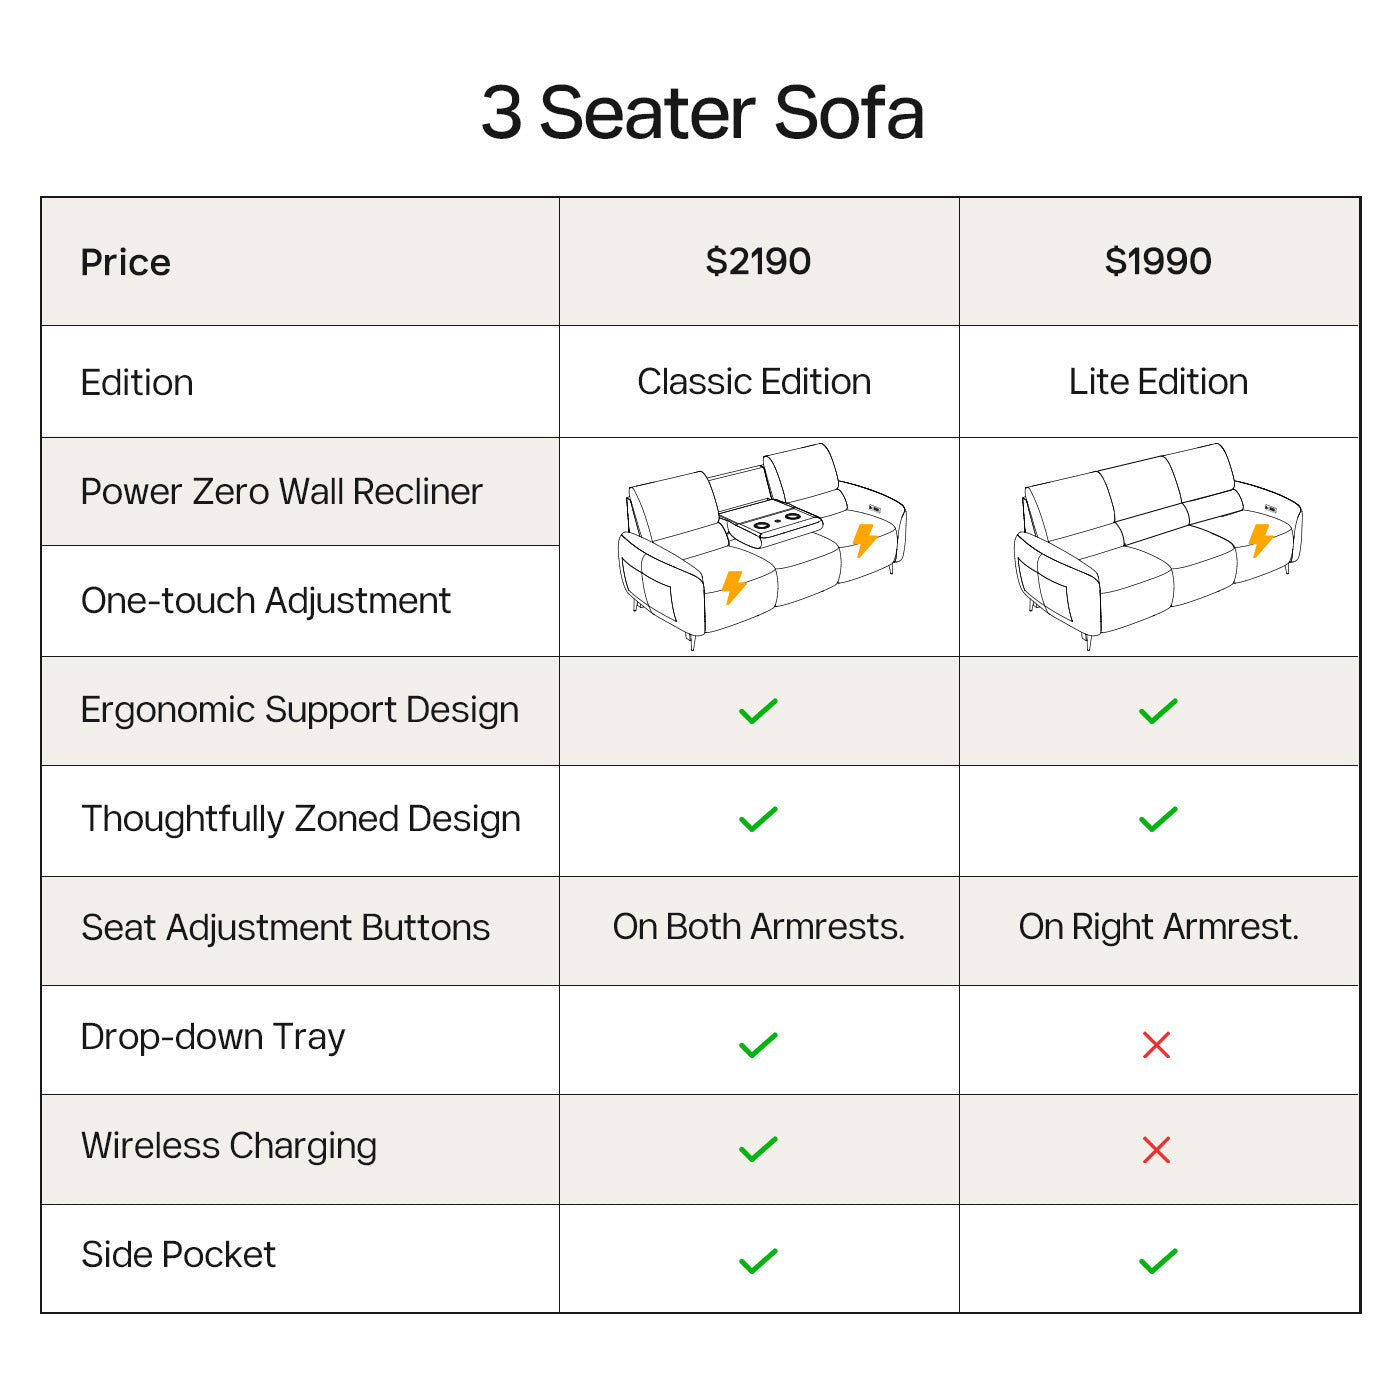
Task: Click the Classic Edition Thoughtfully Zoned checkmark
Action: pyautogui.click(x=758, y=820)
